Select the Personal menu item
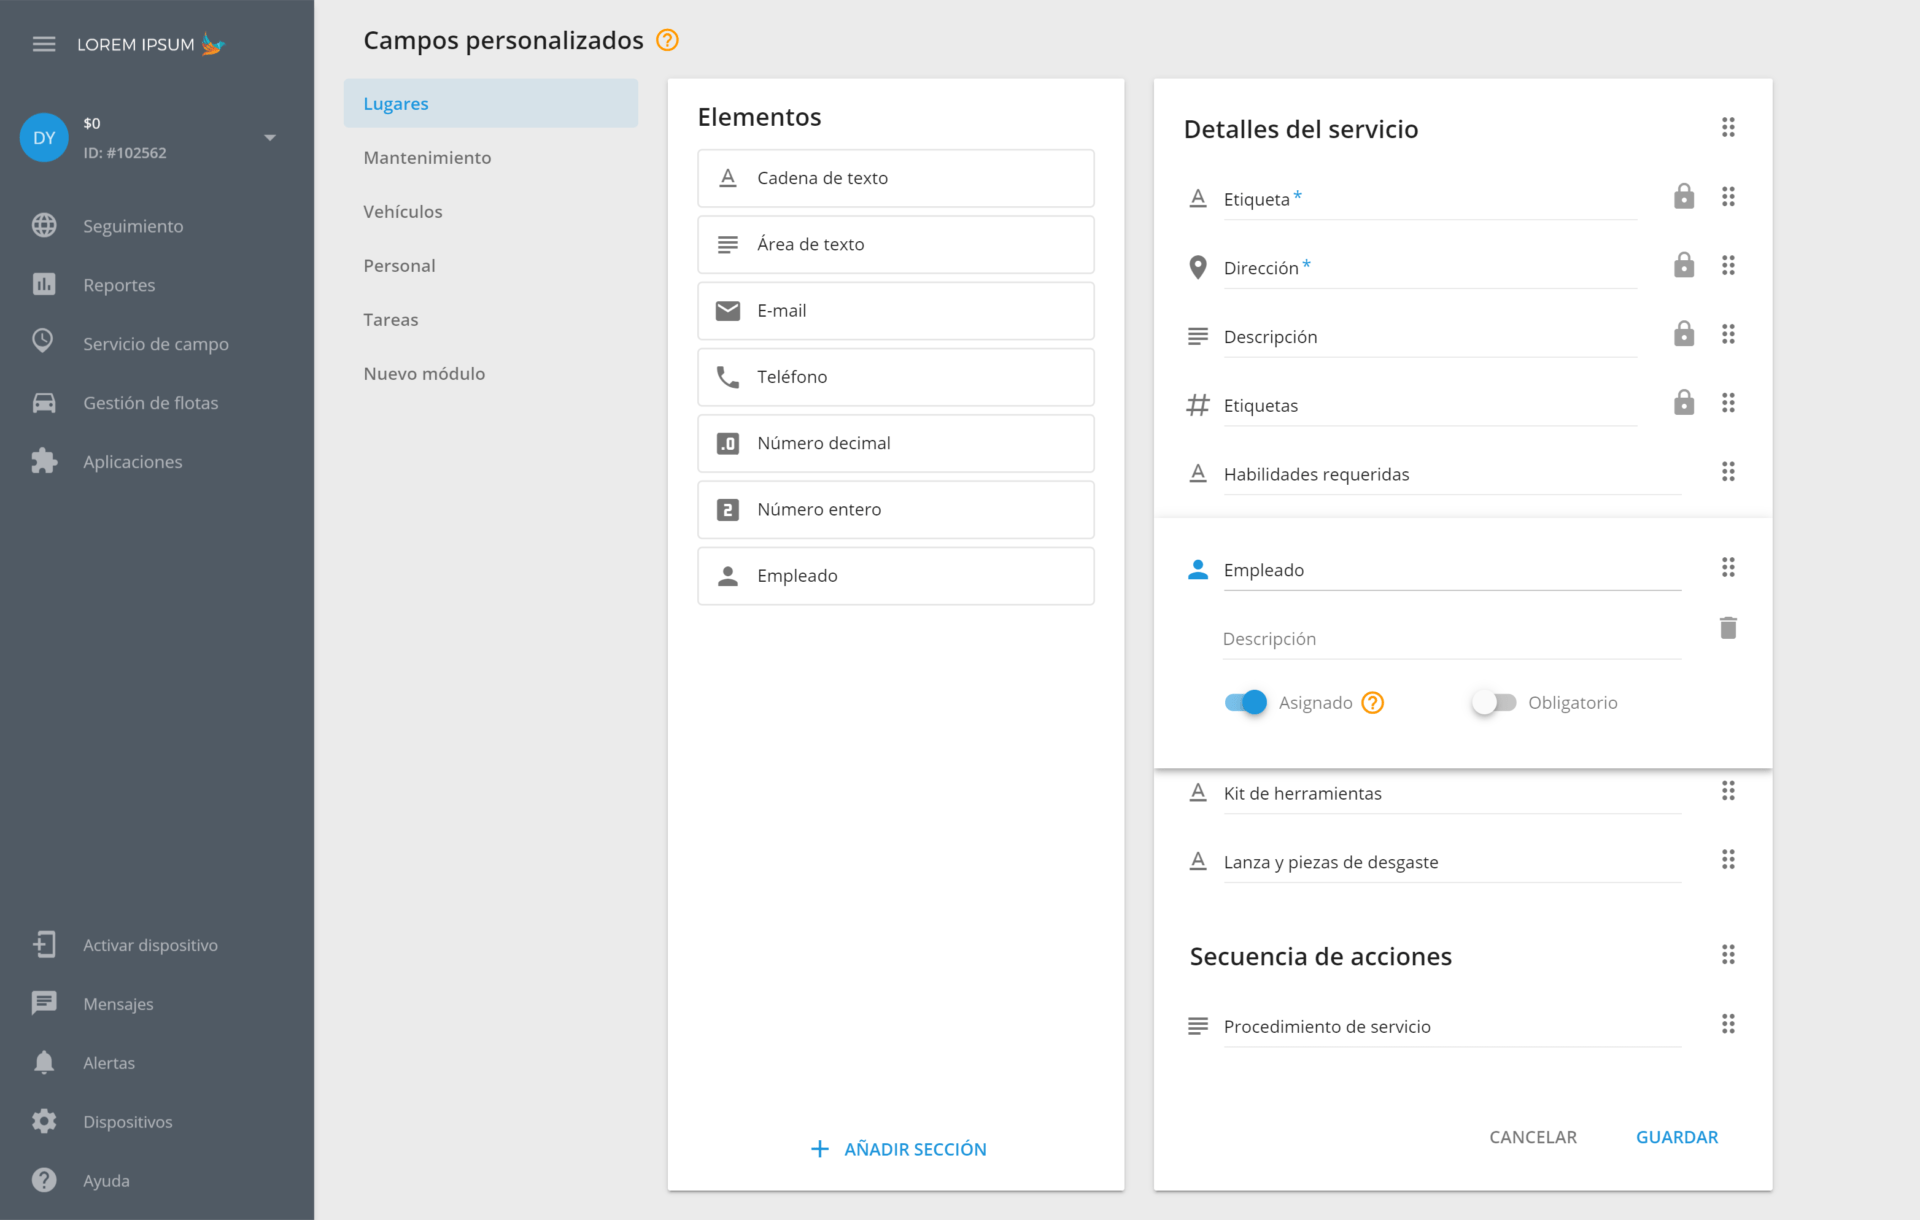 coord(399,264)
